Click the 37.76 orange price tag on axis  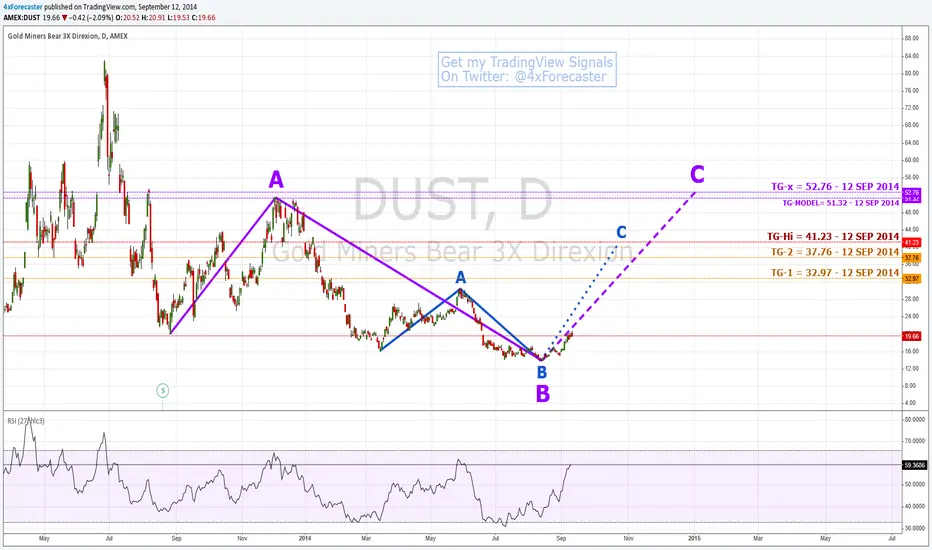point(912,258)
